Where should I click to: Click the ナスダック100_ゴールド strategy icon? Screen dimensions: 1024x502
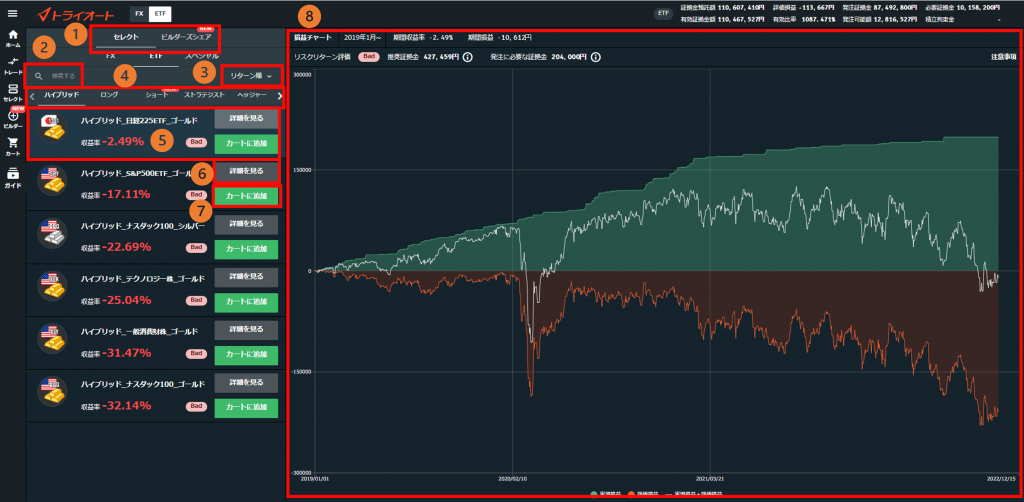coord(52,393)
